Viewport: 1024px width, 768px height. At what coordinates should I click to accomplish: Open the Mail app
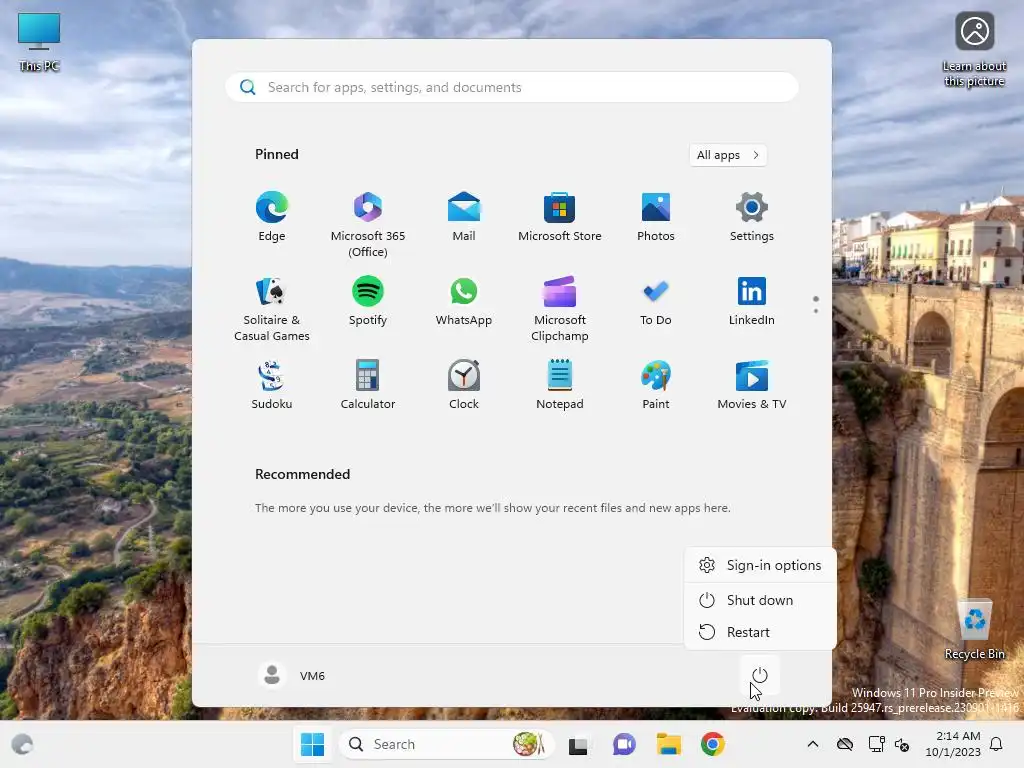click(x=464, y=217)
